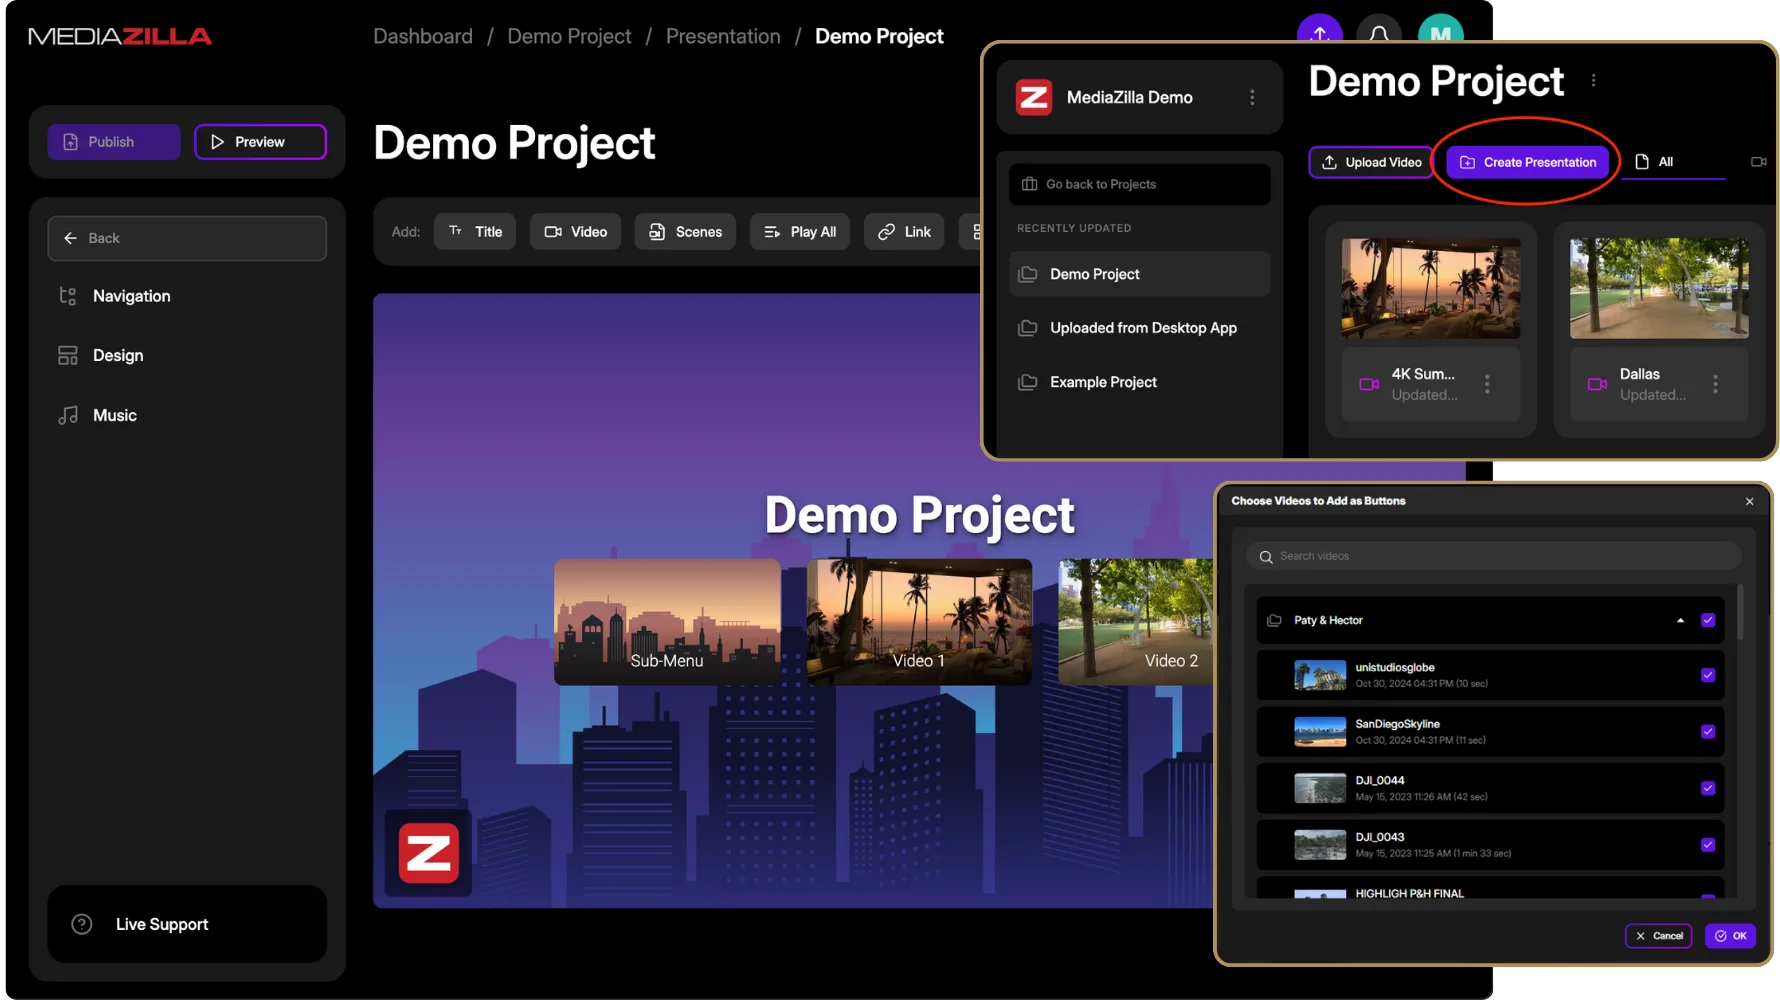1780x1000 pixels.
Task: Uncheck the unistudiosglobe video
Action: tap(1708, 675)
